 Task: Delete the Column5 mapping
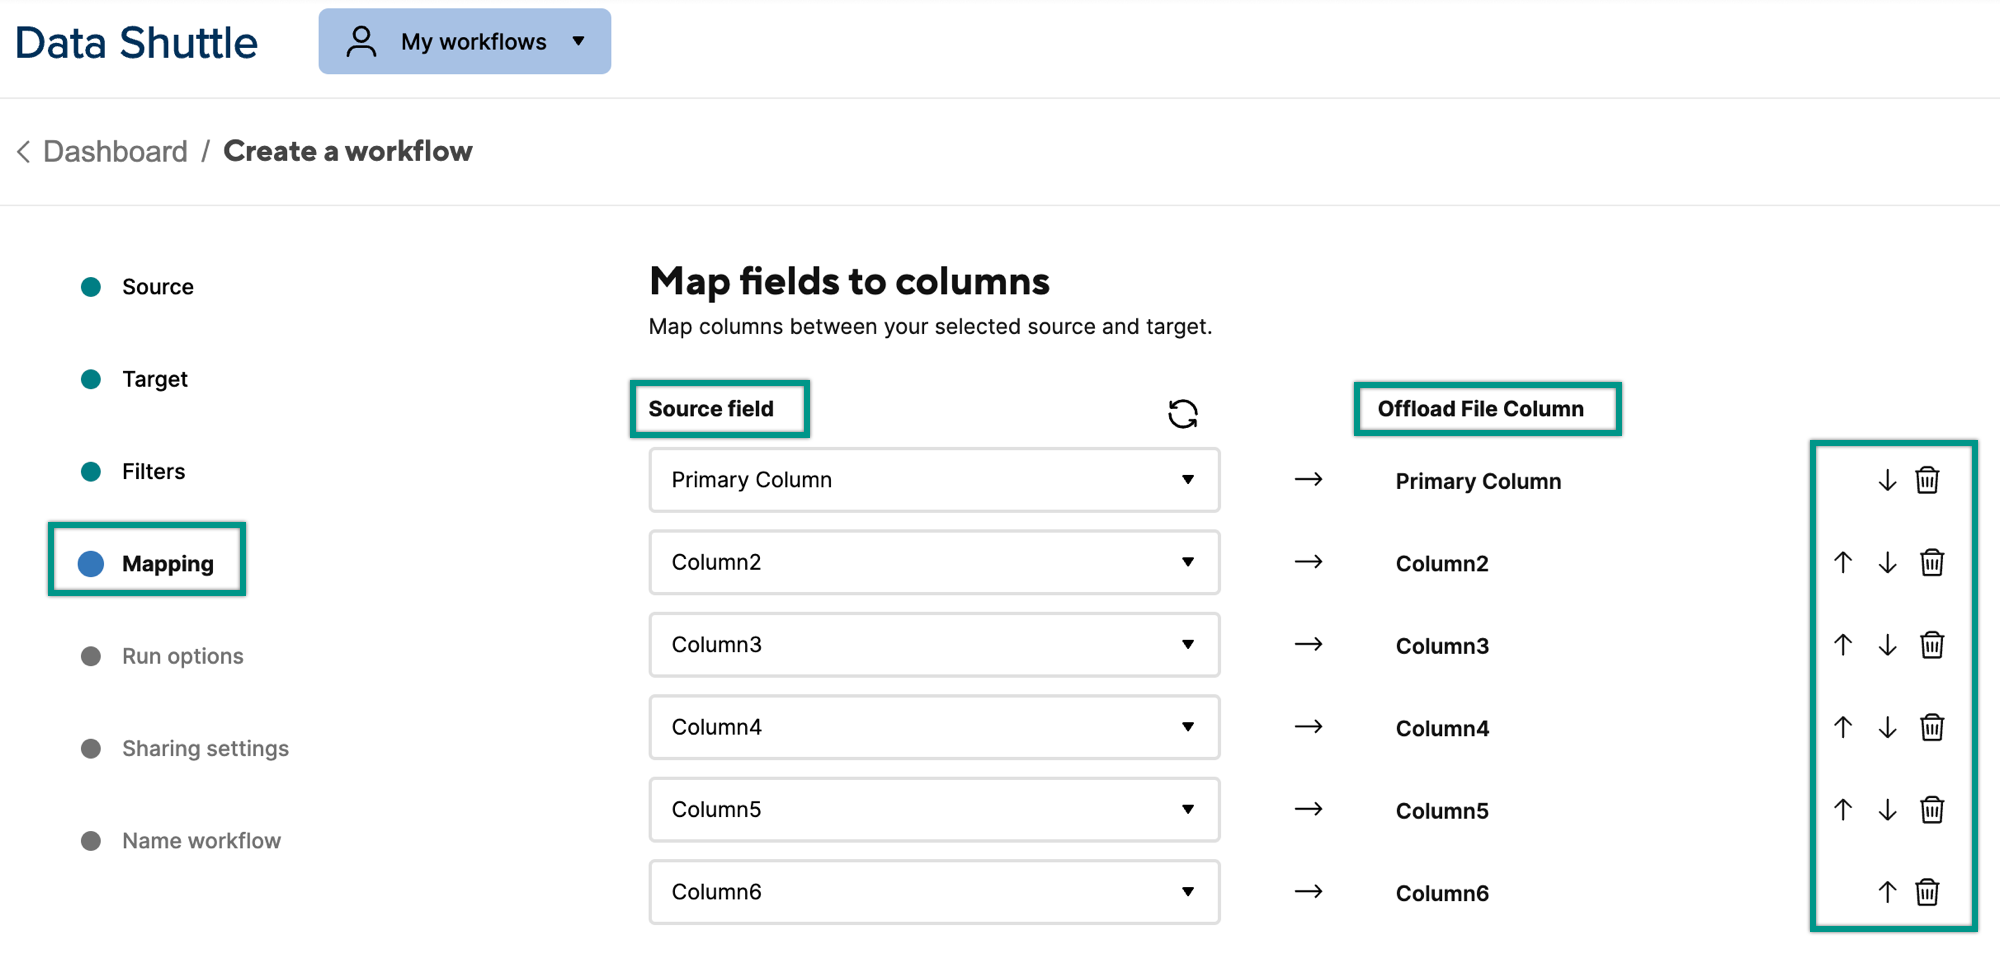coord(1932,809)
